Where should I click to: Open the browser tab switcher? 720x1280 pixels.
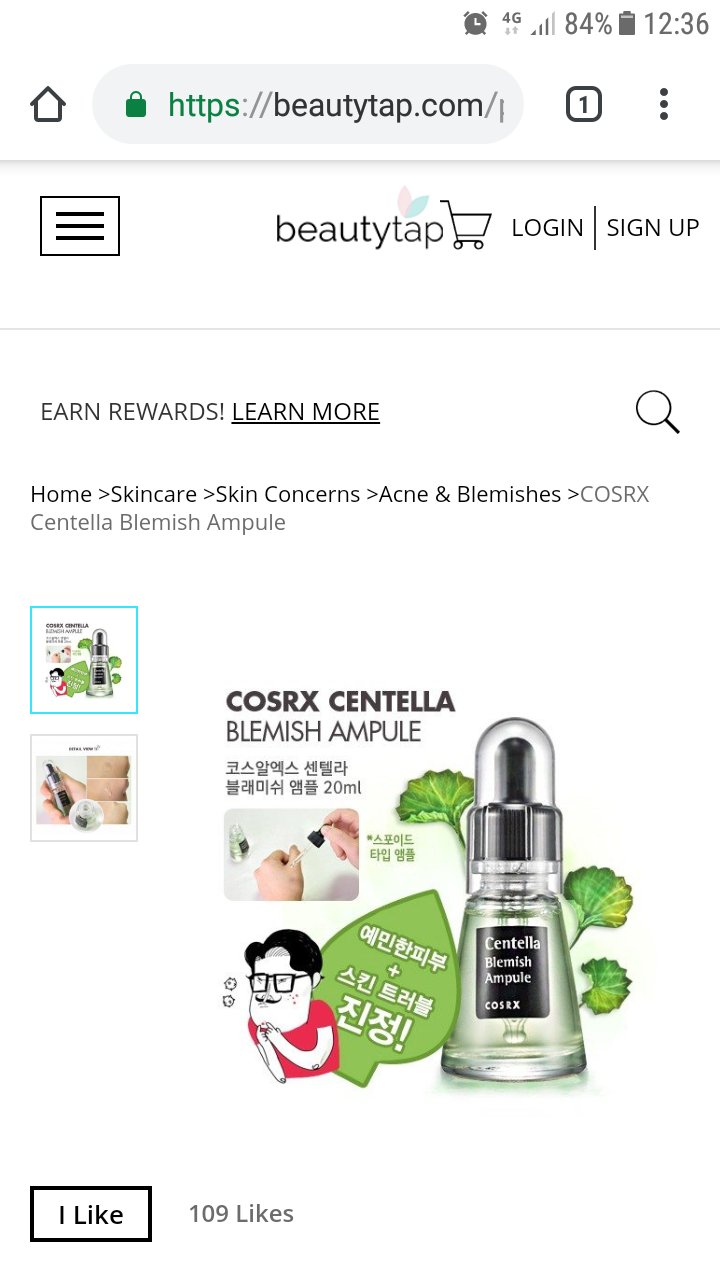click(x=584, y=104)
